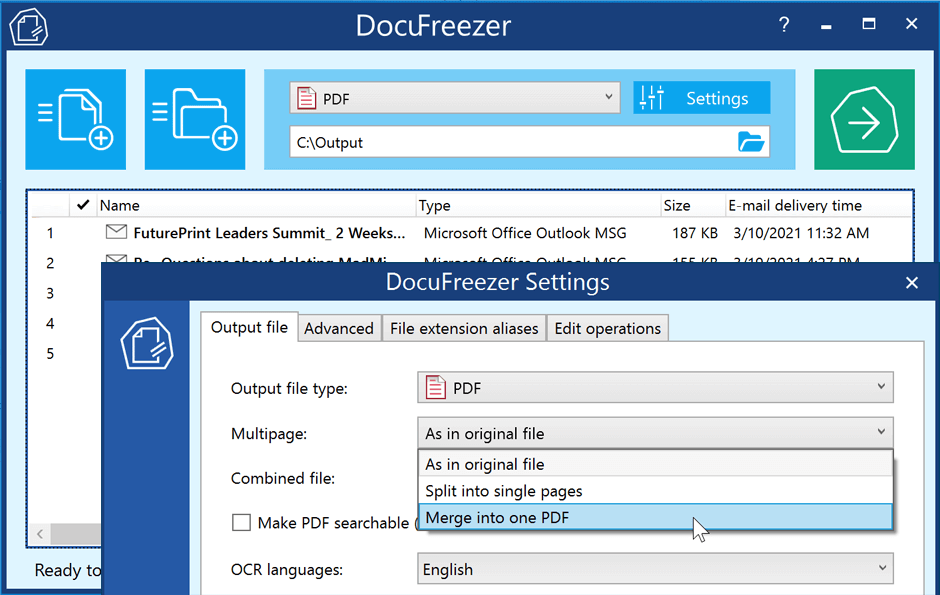Choose 'Split into single pages' option
The image size is (940, 595).
[655, 491]
